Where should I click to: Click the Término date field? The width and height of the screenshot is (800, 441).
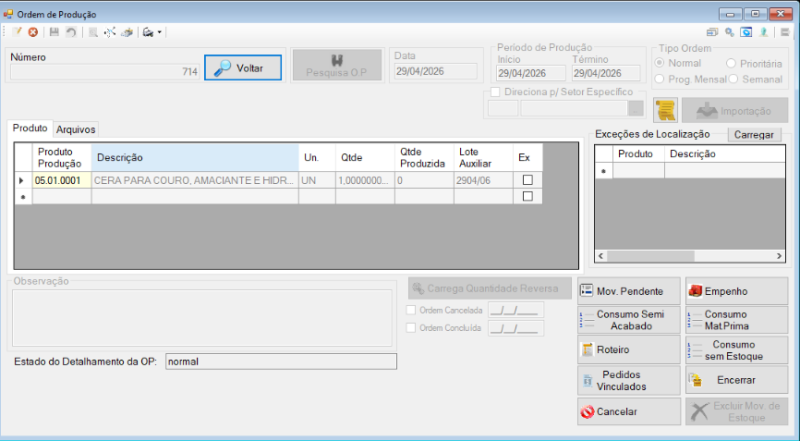(x=606, y=74)
